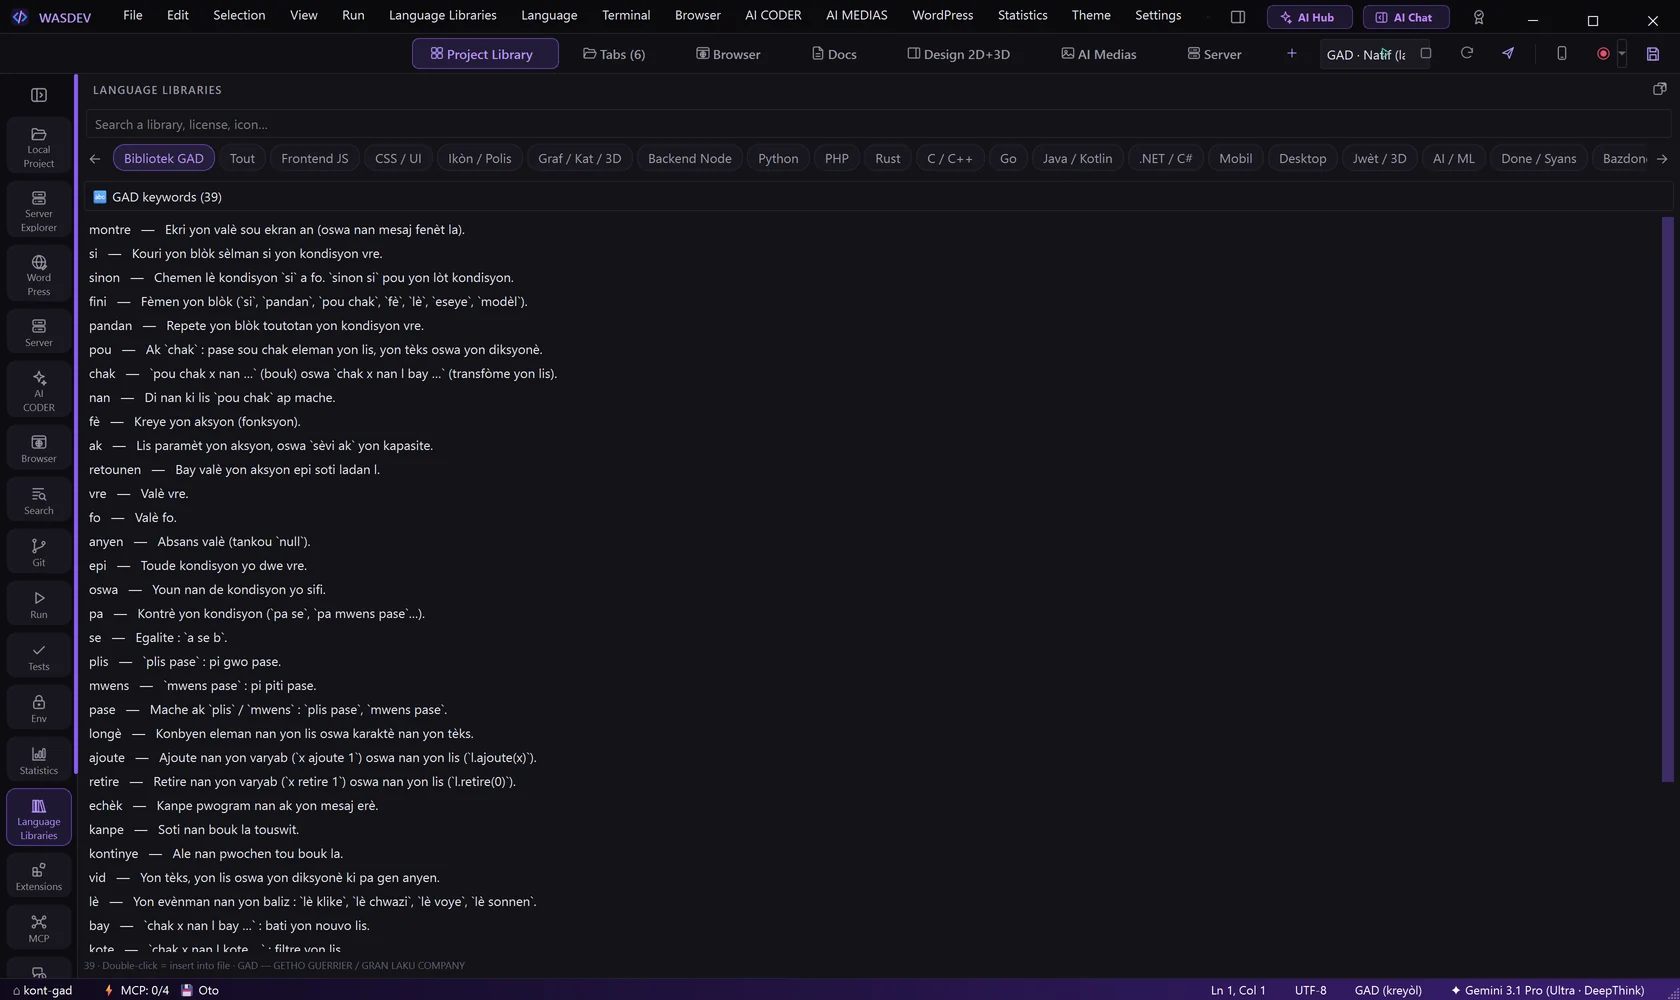Switch to the Design 2D+3D tab
Viewport: 1680px width, 1000px height.
pyautogui.click(x=958, y=54)
